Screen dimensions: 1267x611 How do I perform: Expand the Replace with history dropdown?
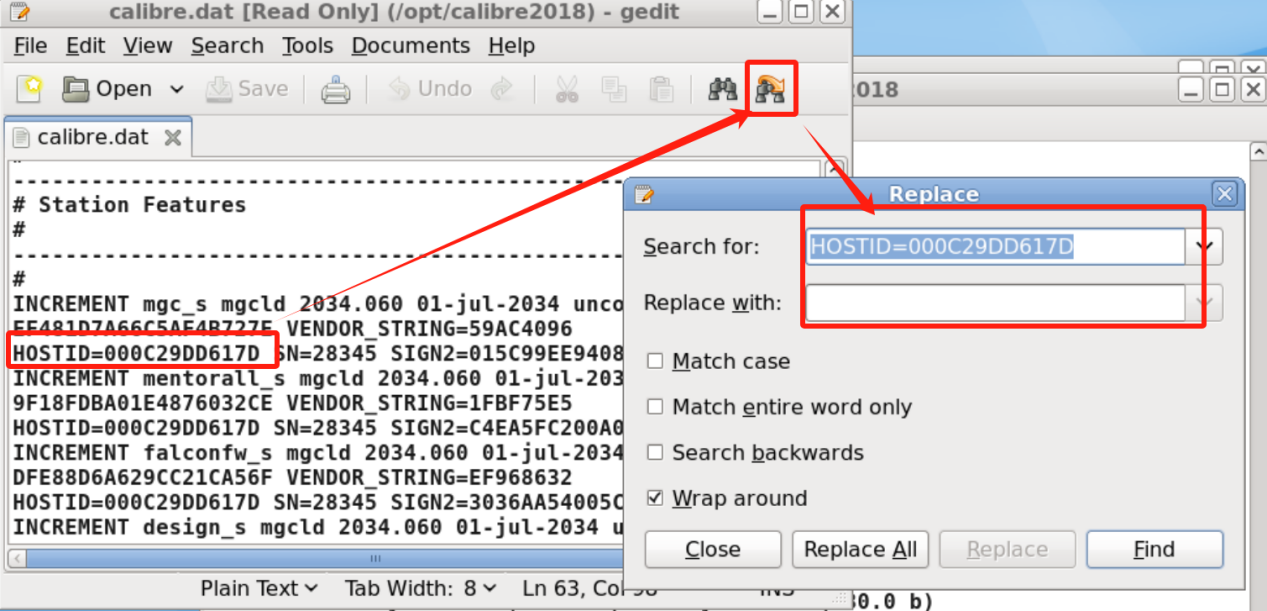[x=1205, y=302]
